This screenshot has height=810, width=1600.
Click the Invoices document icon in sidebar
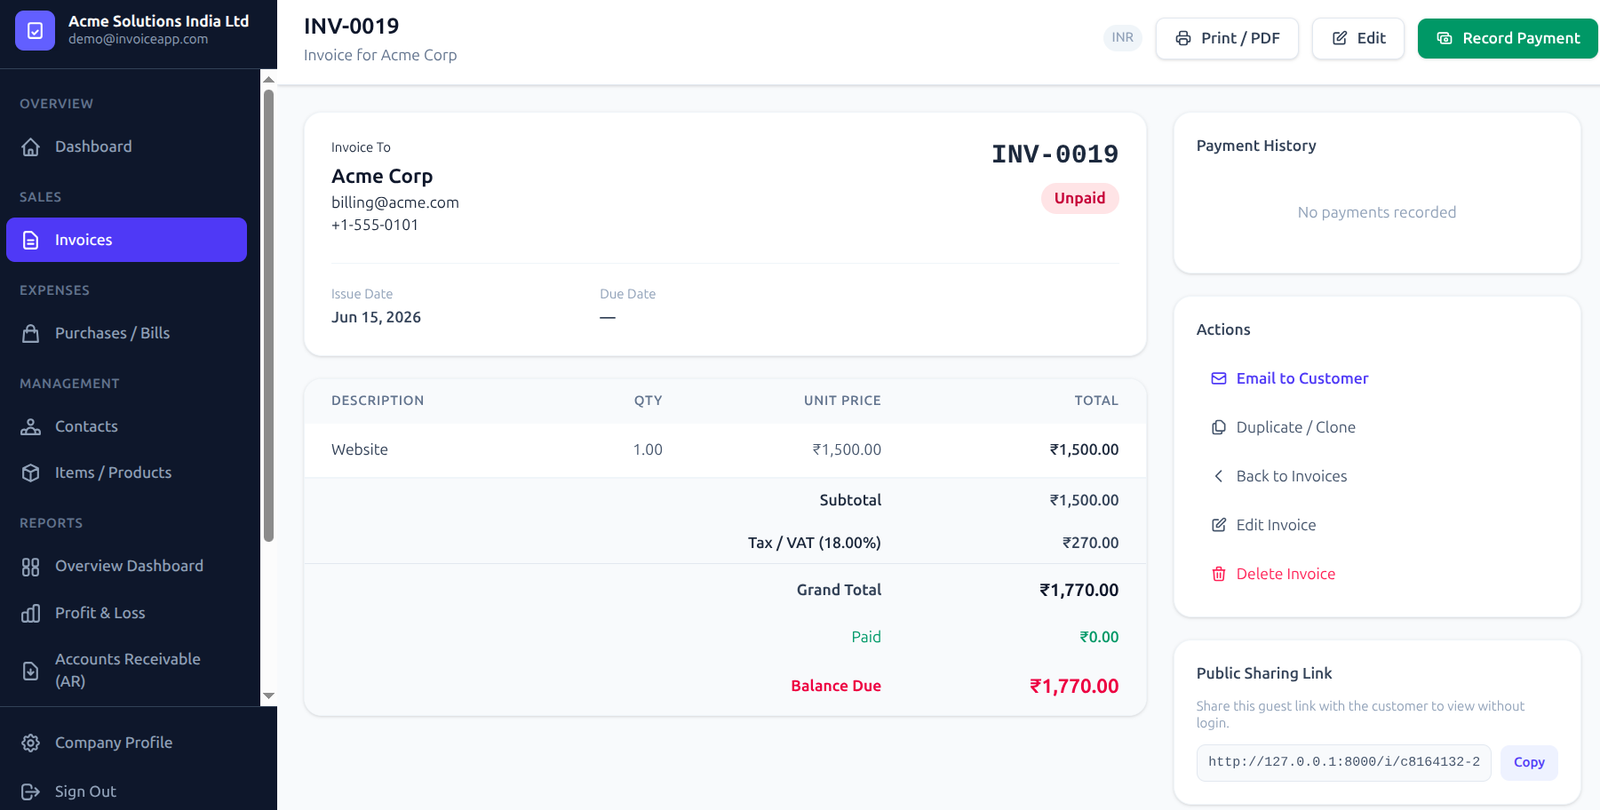31,240
